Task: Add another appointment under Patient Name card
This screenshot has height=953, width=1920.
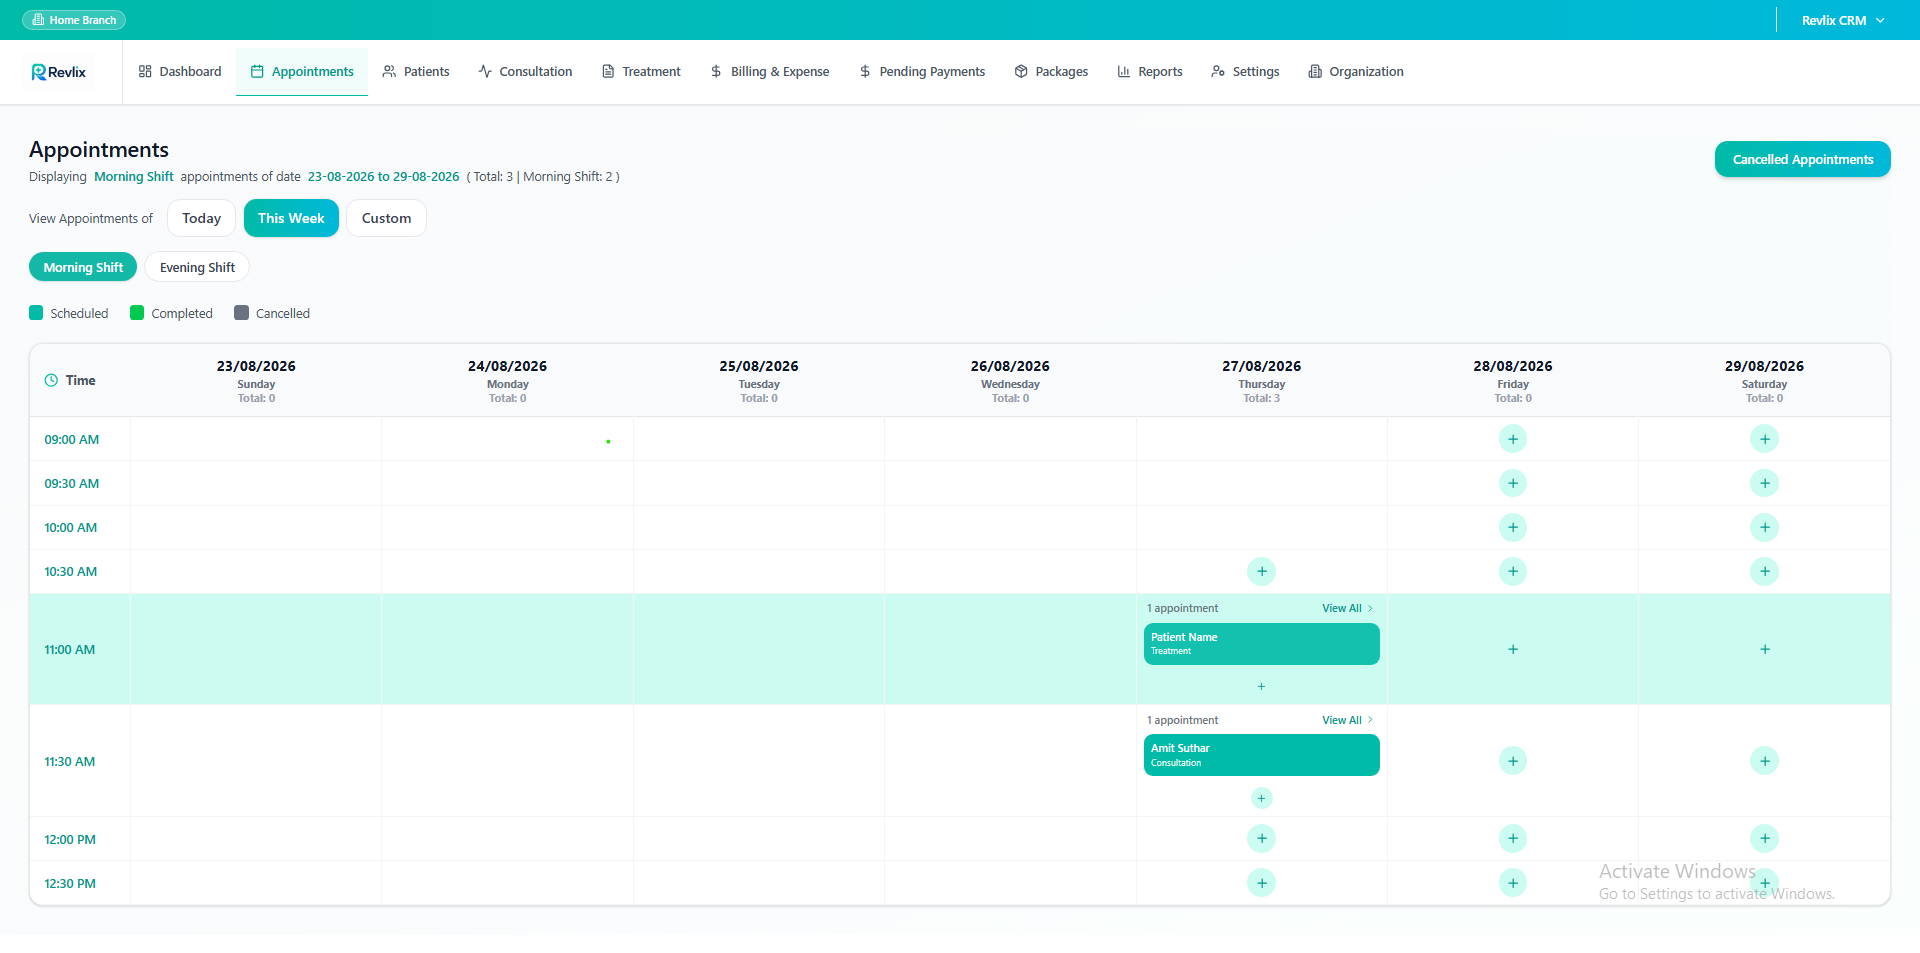Action: tap(1261, 686)
